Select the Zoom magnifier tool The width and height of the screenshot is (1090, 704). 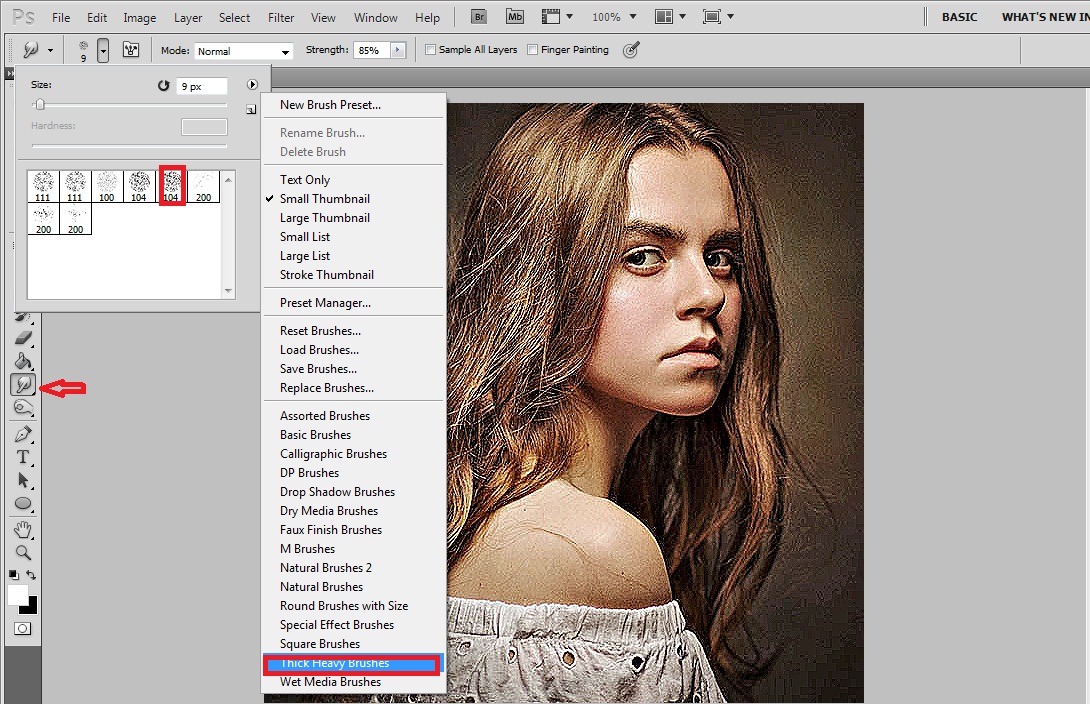pyautogui.click(x=23, y=552)
